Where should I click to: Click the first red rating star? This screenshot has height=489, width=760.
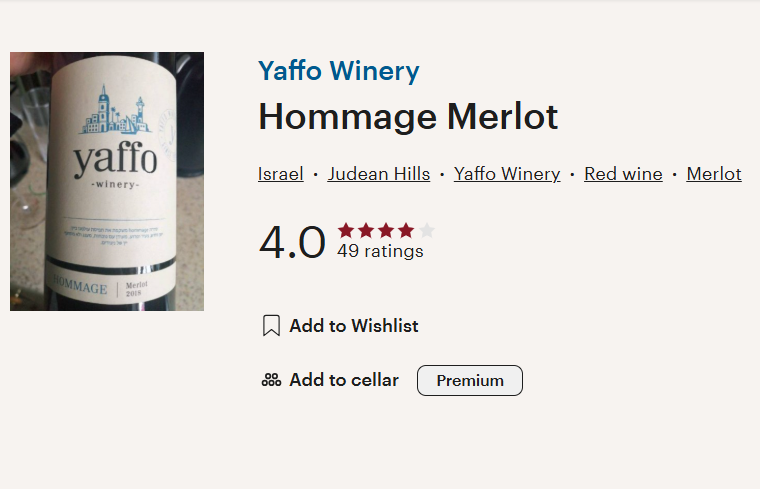pyautogui.click(x=346, y=230)
